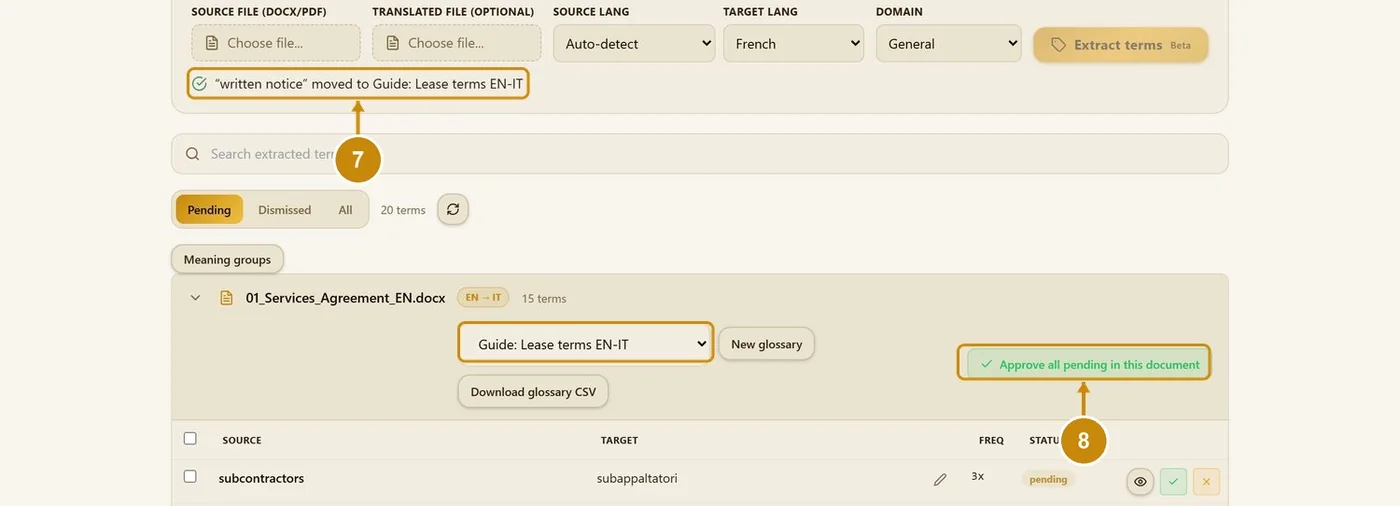This screenshot has height=506, width=1400.
Task: Click the SOURCE column header
Action: (242, 440)
